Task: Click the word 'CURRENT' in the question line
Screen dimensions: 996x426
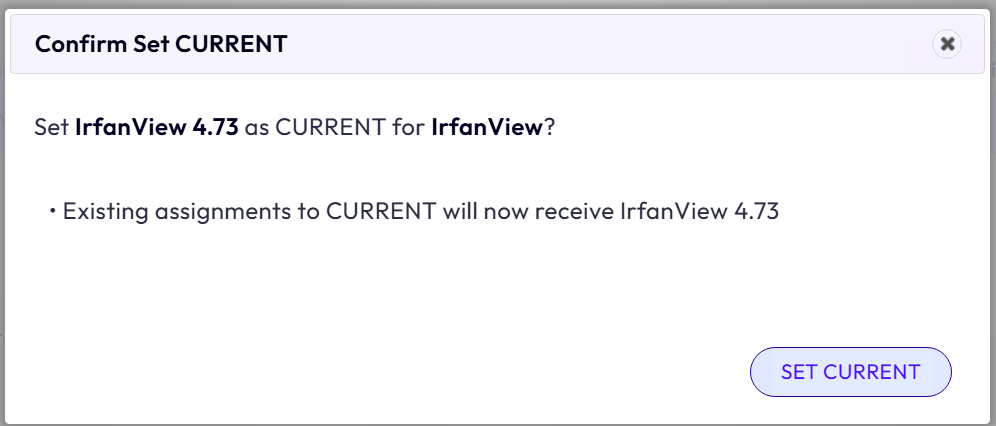Action: [329, 127]
